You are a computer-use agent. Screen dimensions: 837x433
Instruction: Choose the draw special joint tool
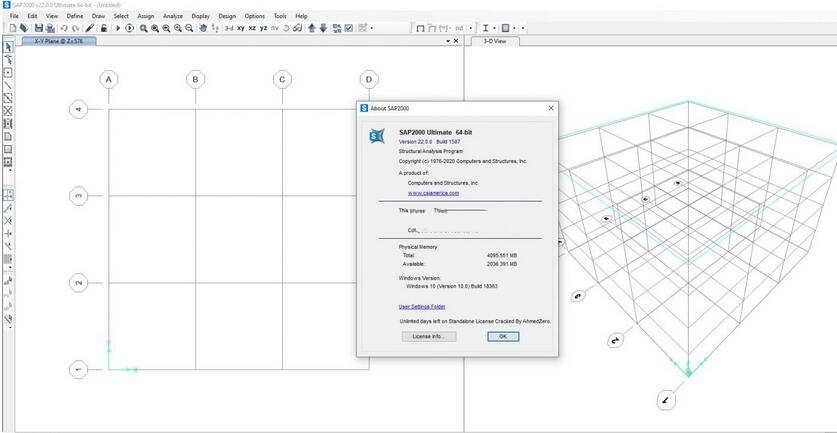[x=8, y=73]
